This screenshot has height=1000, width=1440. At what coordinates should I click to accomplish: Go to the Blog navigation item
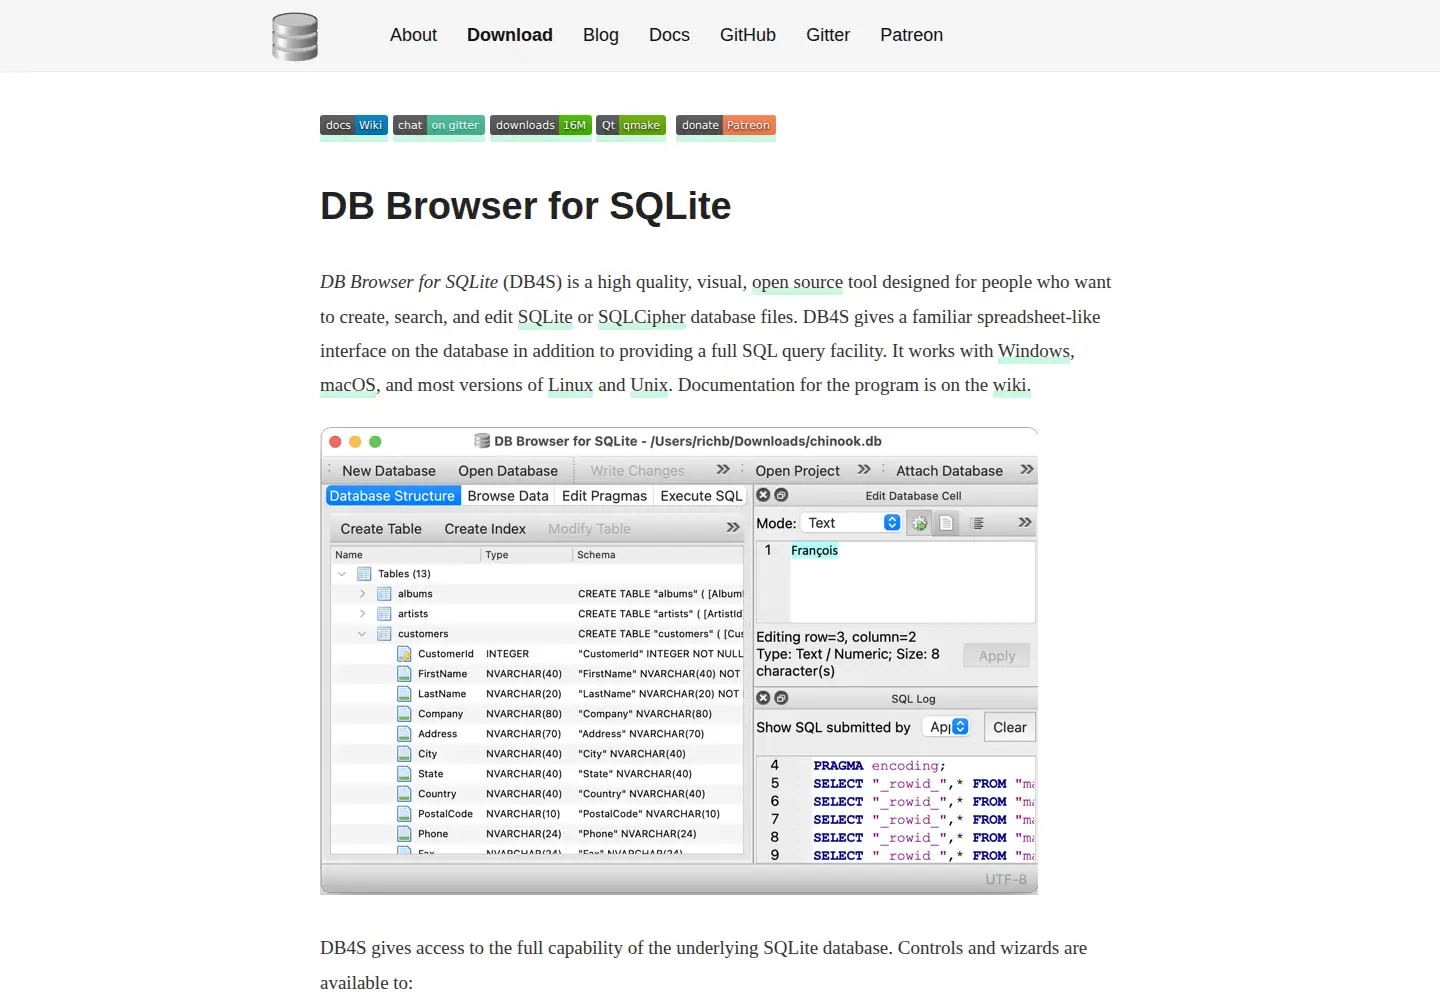pyautogui.click(x=601, y=35)
